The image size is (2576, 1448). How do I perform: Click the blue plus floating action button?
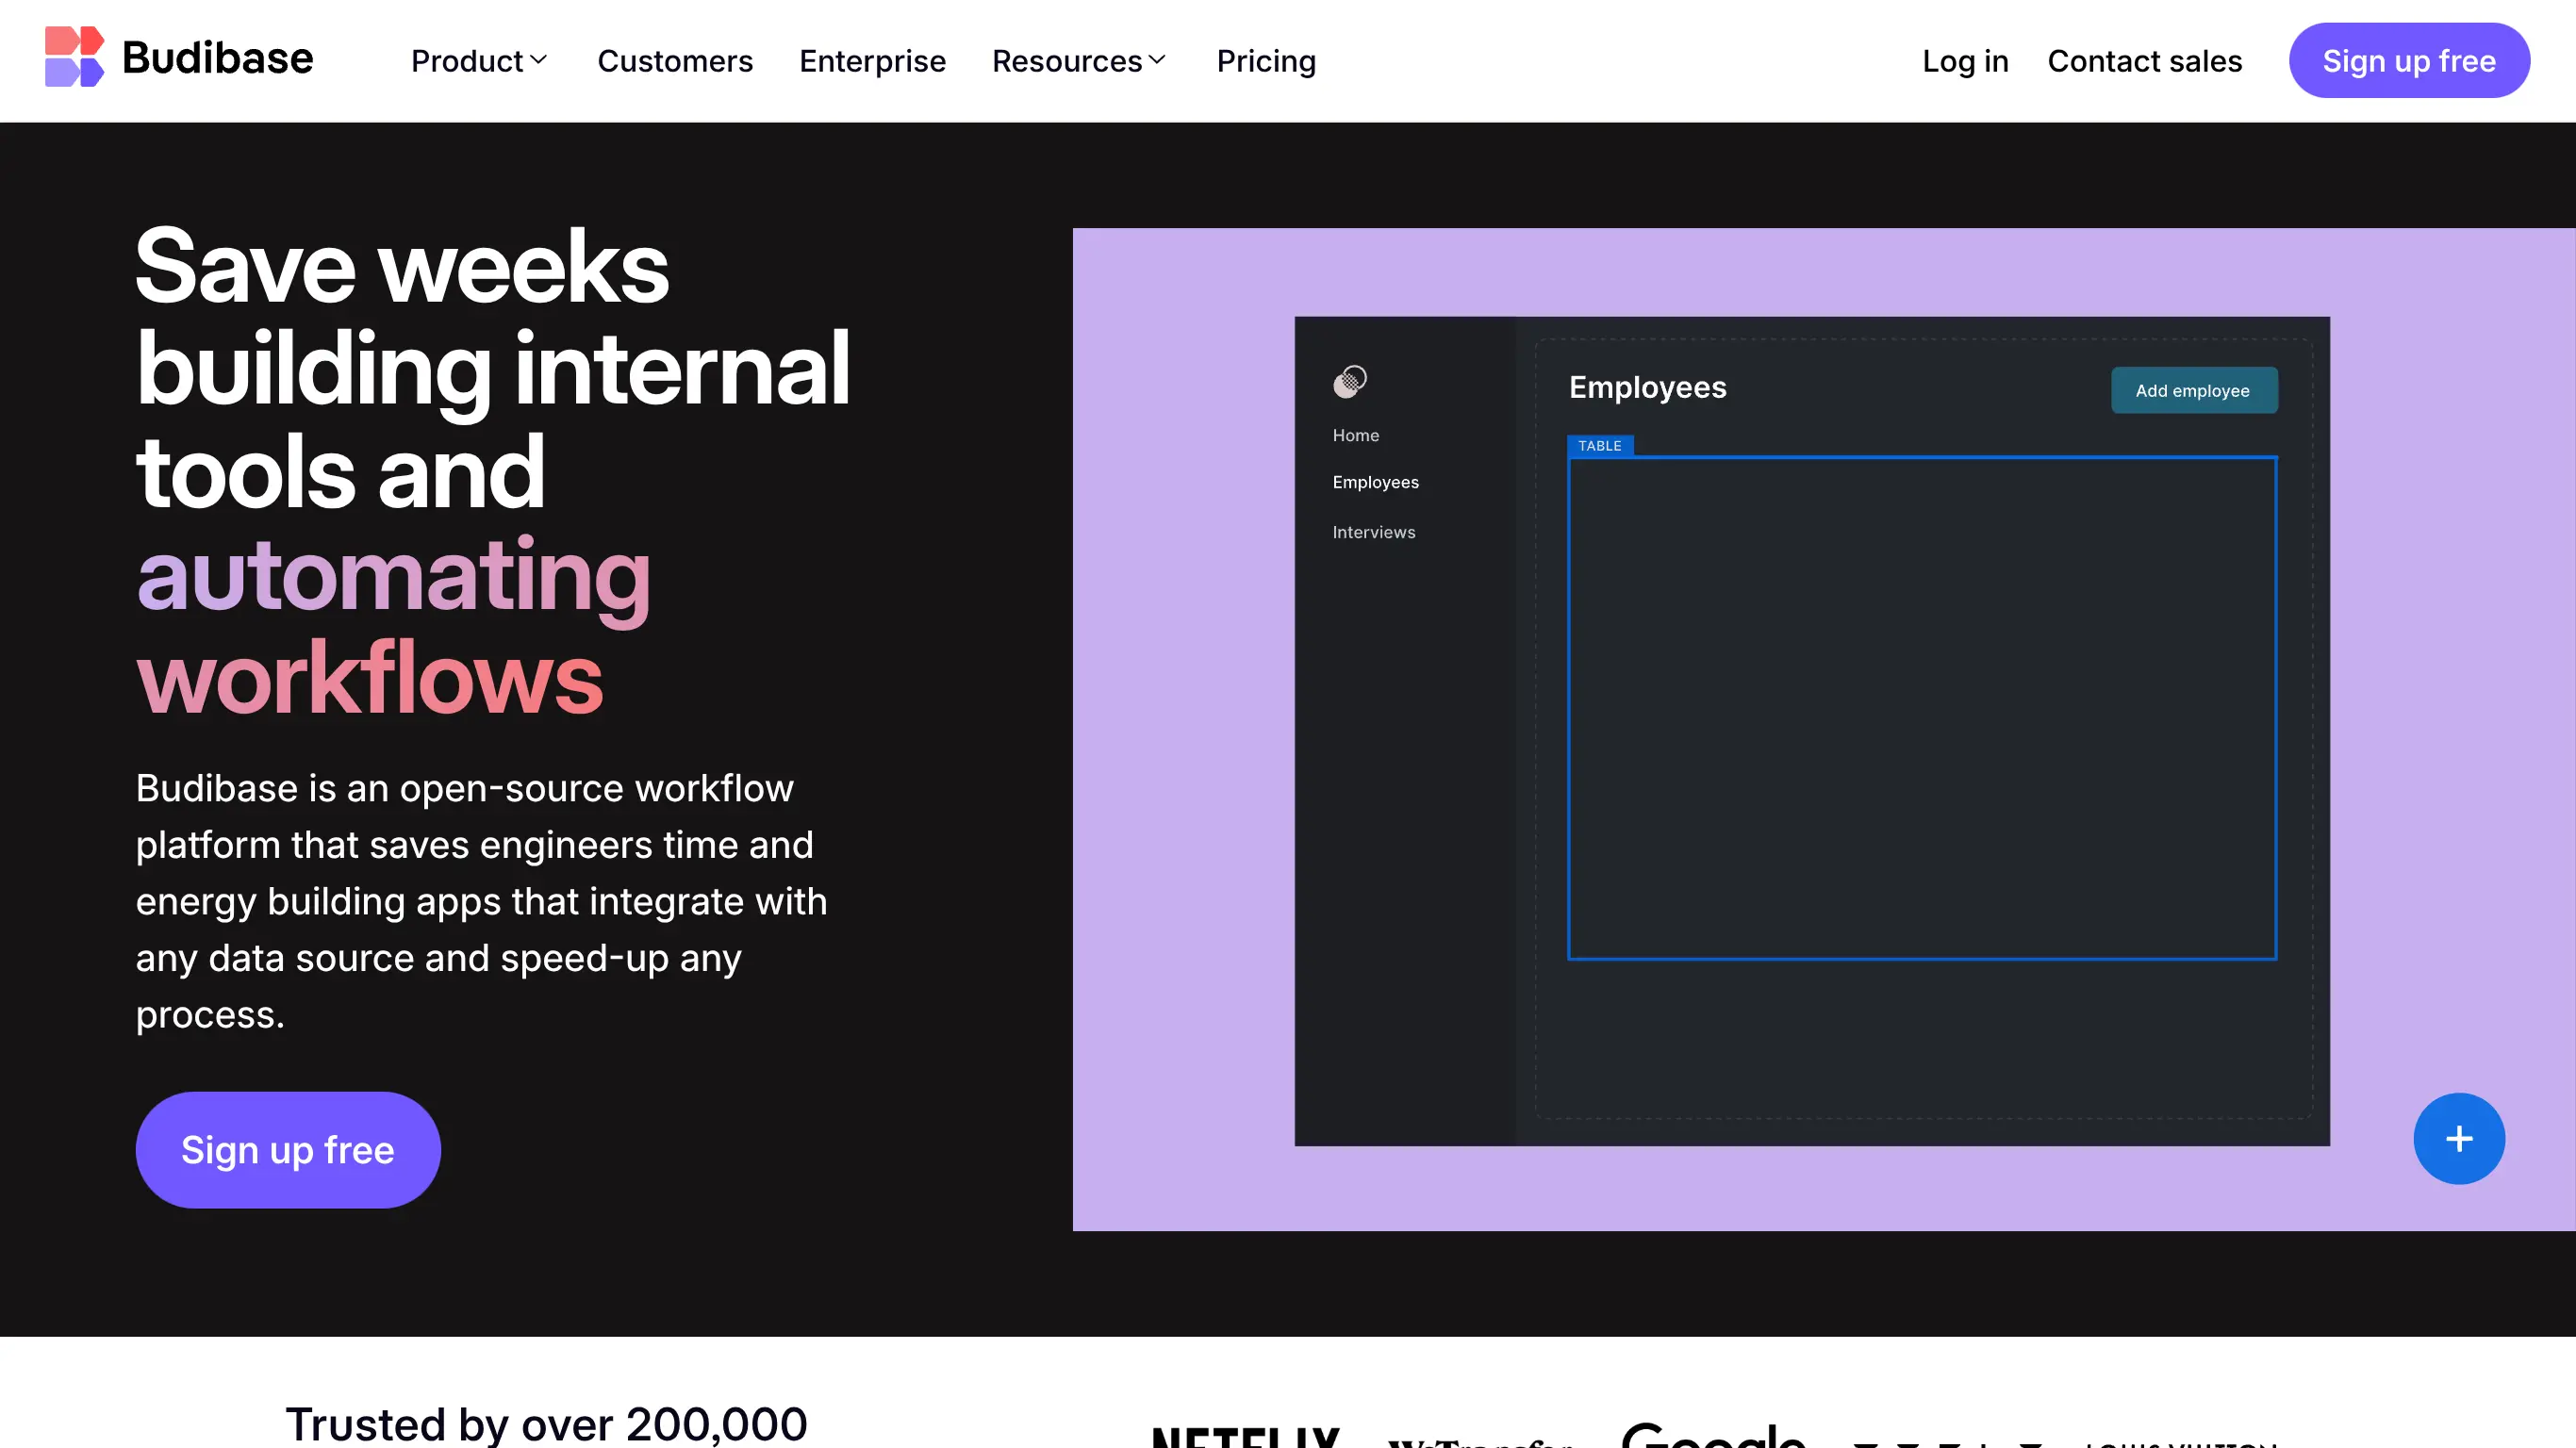point(2459,1138)
